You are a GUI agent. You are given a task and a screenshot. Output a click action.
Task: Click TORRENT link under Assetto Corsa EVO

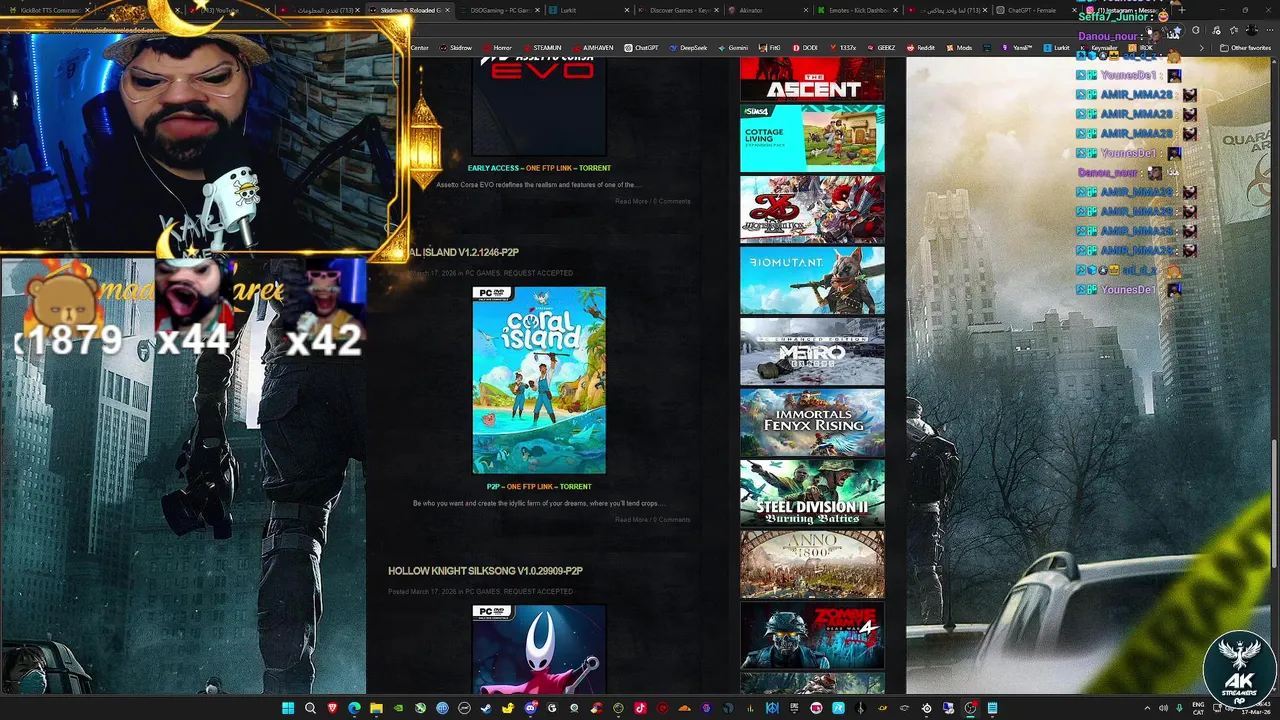tap(595, 168)
